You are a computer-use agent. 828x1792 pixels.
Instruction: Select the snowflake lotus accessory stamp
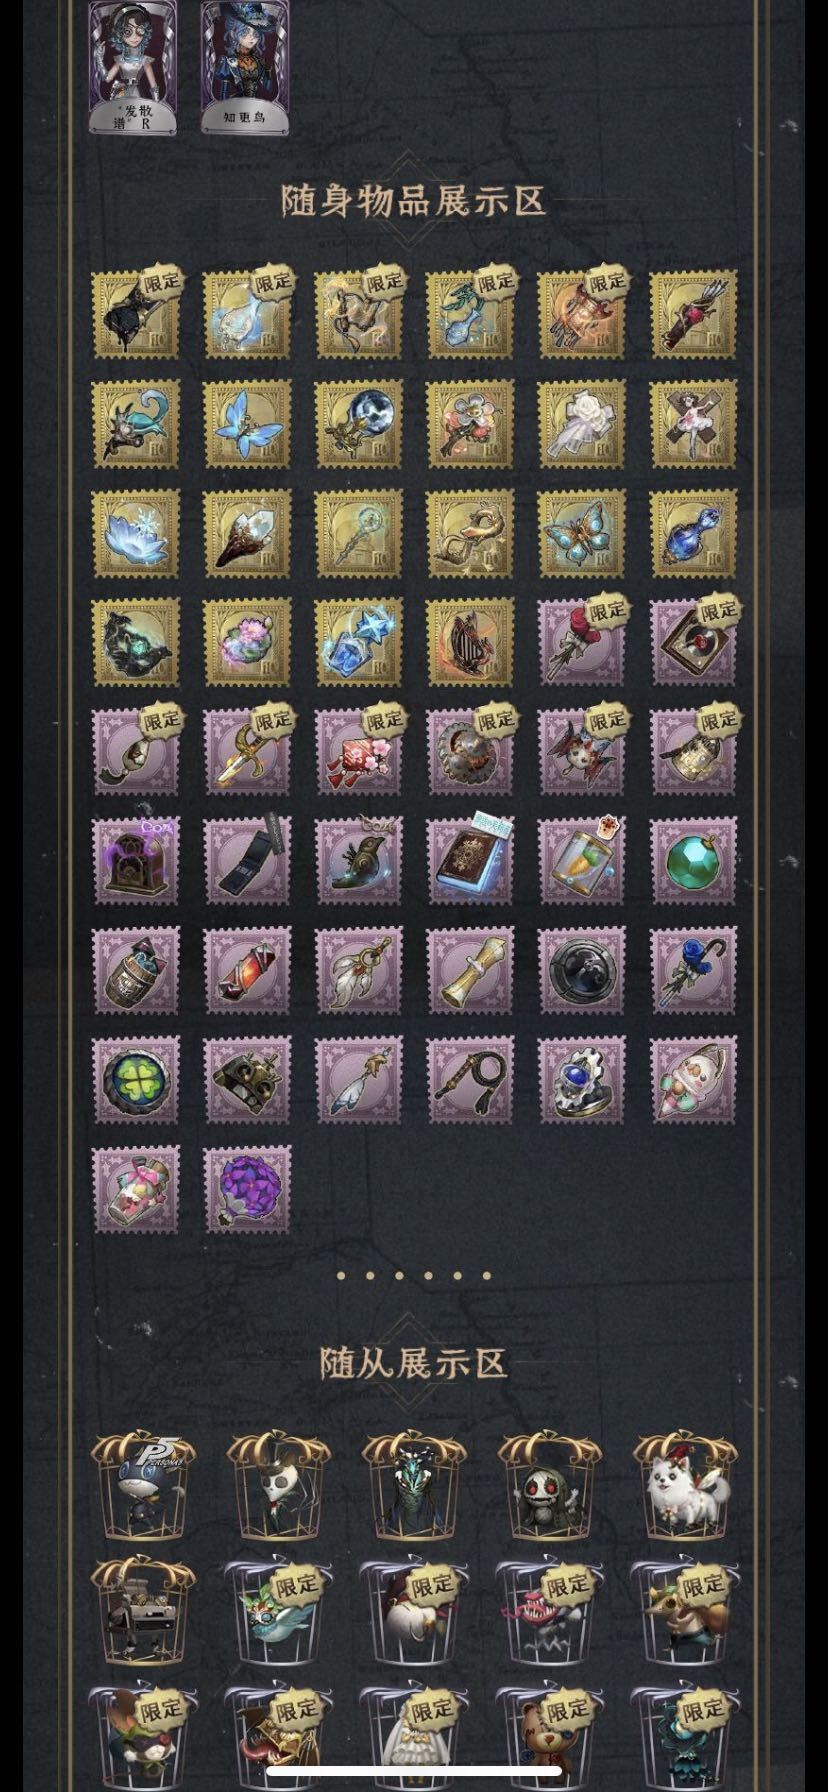point(136,533)
